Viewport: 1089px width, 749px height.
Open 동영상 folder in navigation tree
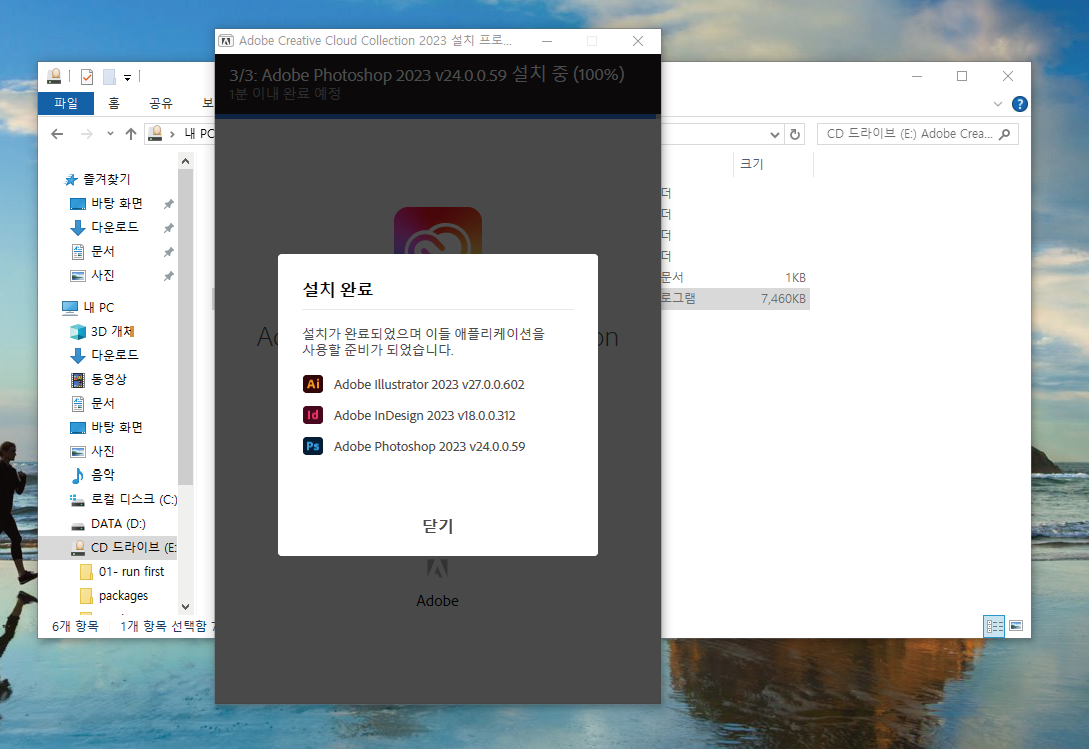(108, 379)
